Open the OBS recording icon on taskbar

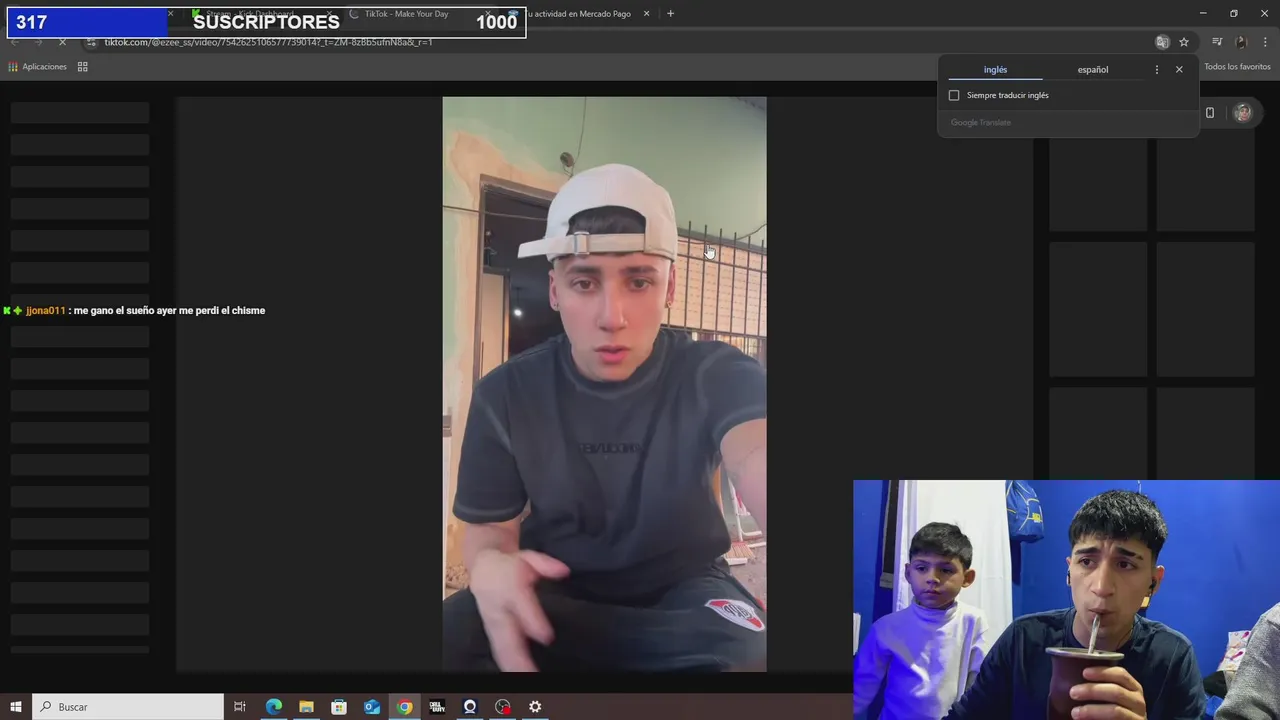pos(503,707)
